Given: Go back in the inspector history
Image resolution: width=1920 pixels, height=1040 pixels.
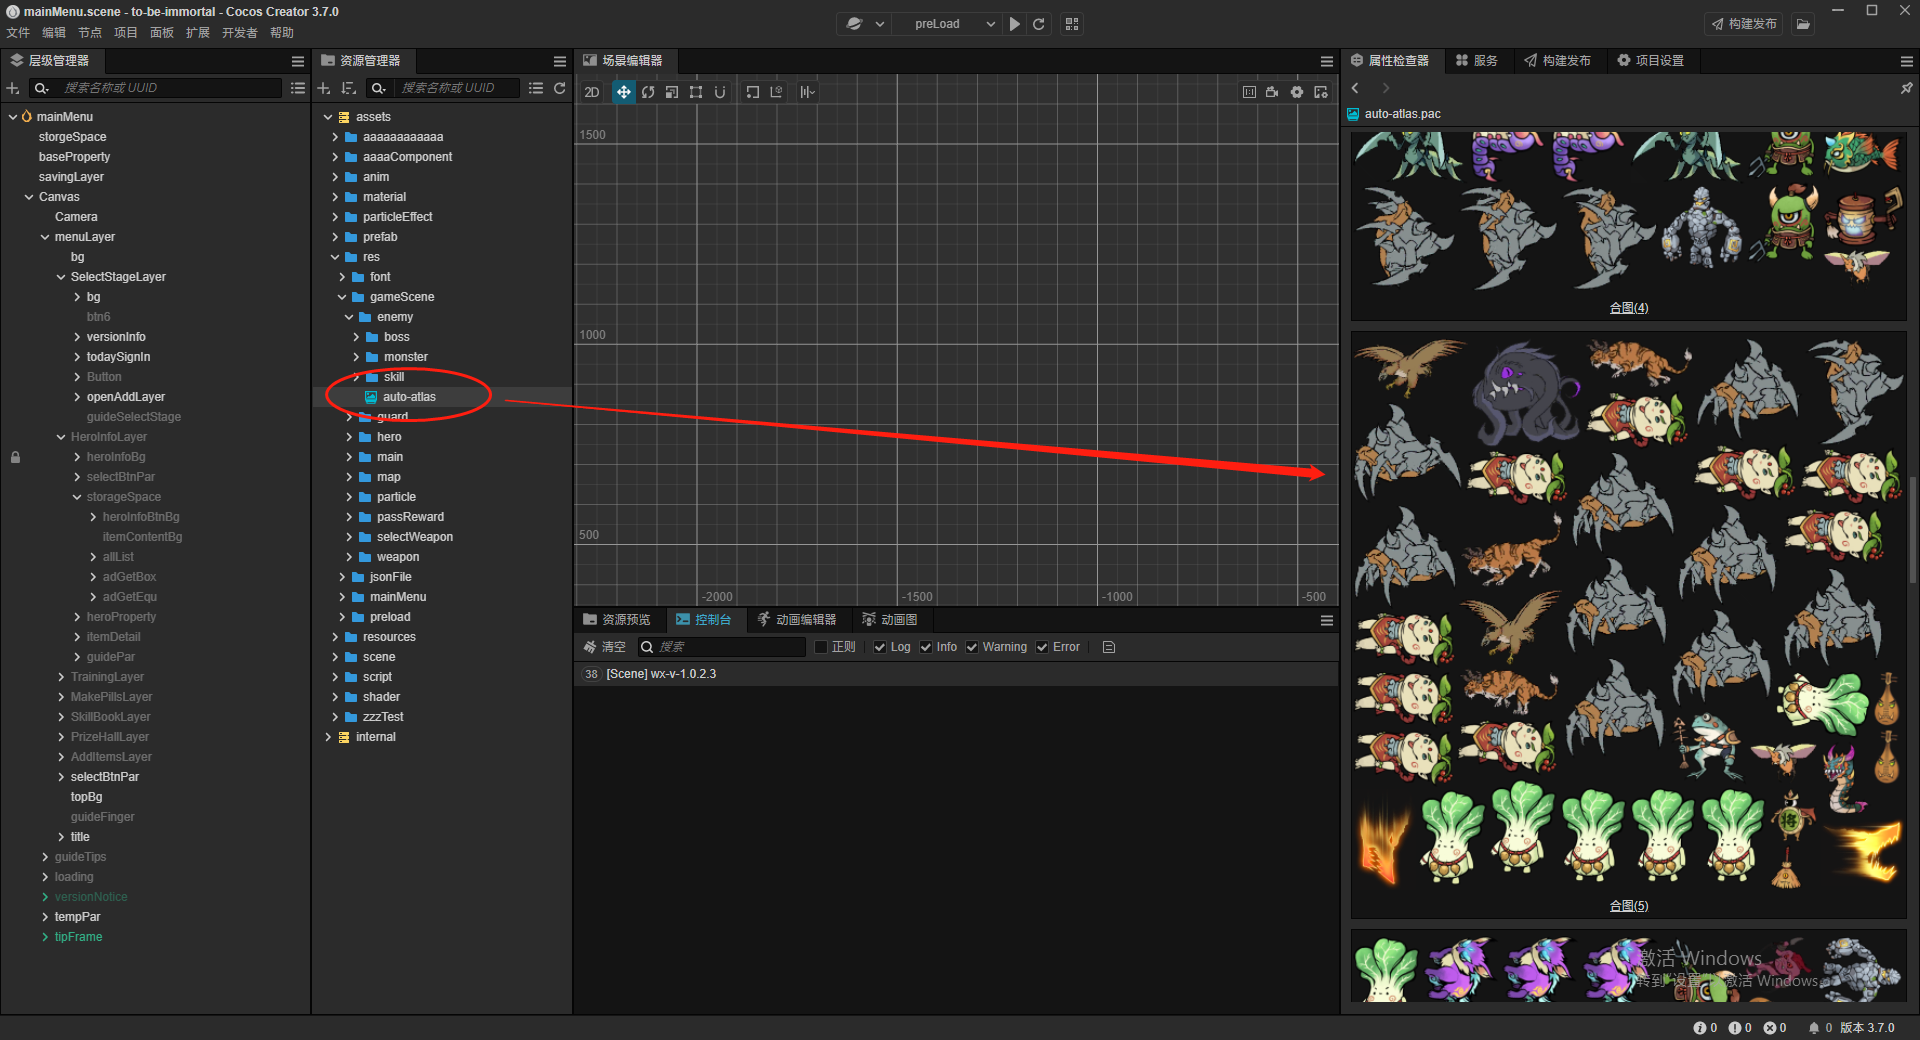Looking at the screenshot, I should [x=1356, y=88].
